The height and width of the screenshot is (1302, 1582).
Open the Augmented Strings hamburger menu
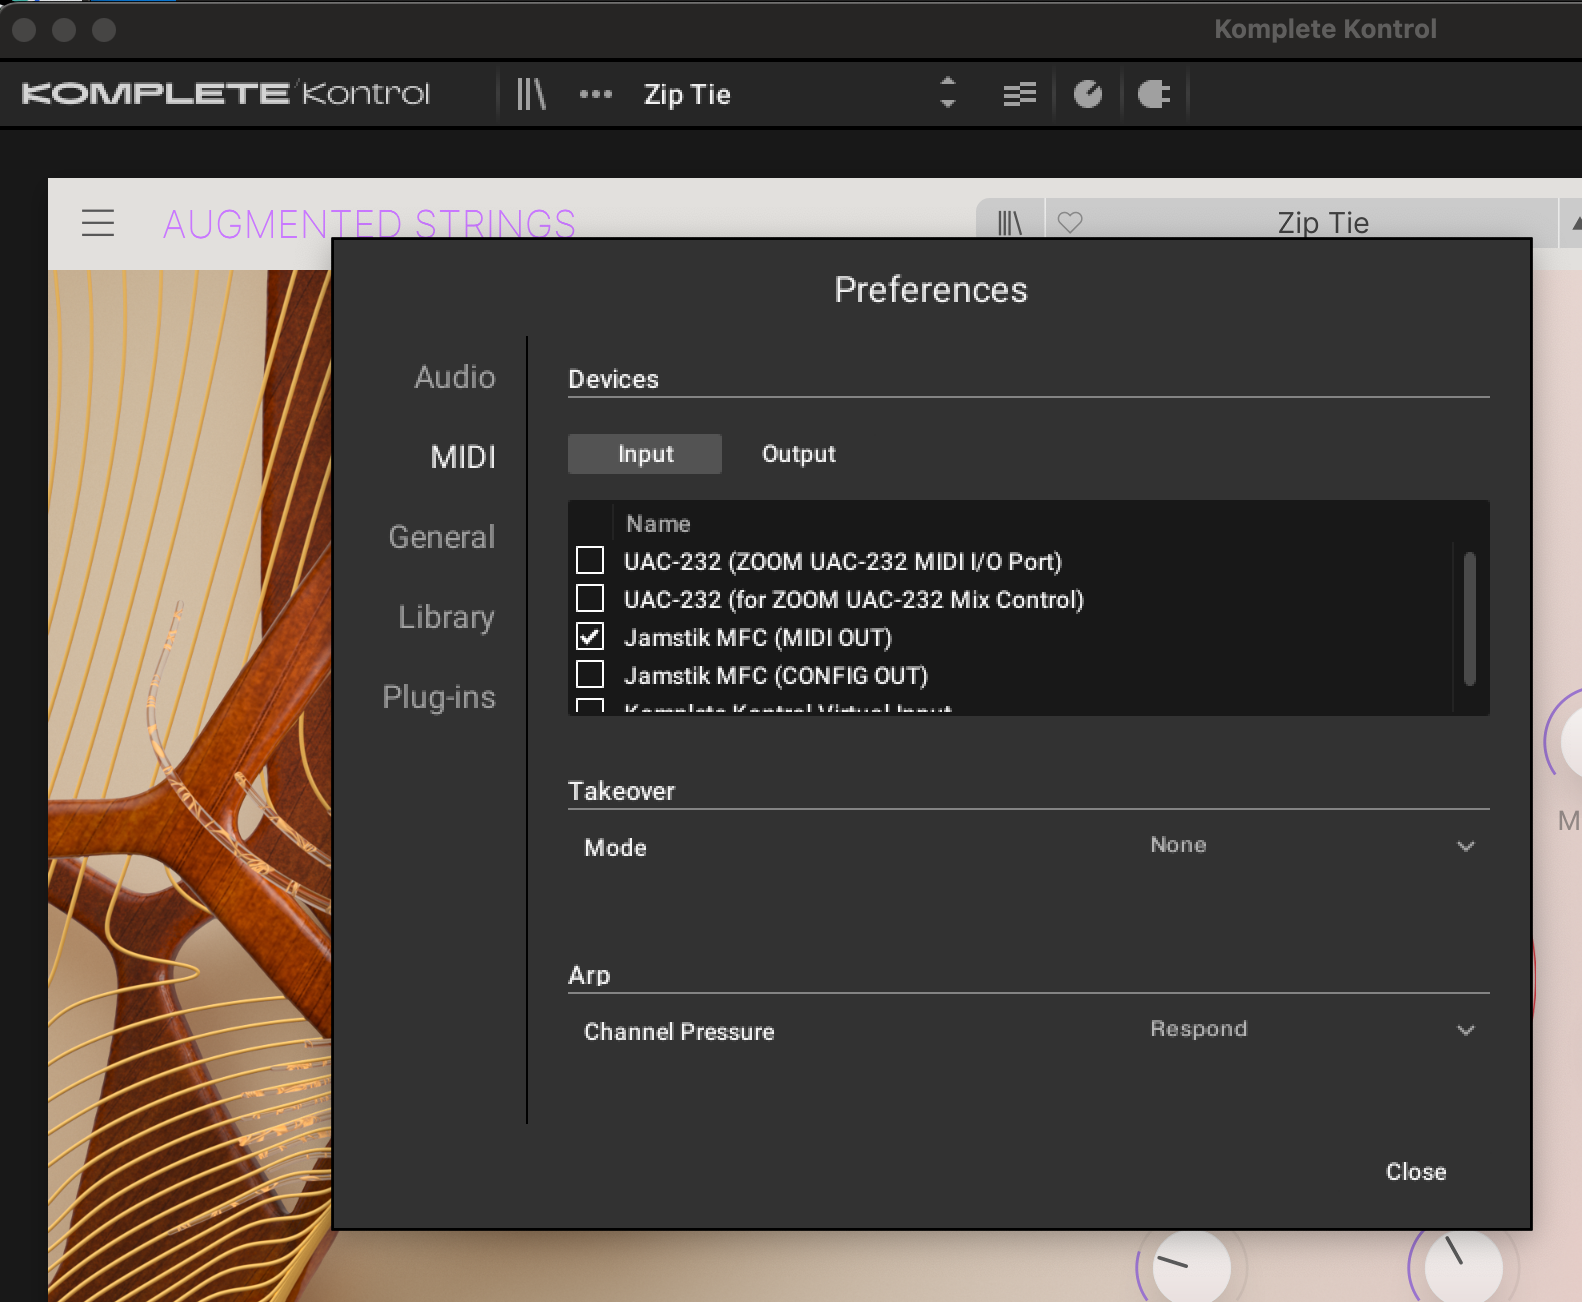click(x=98, y=222)
